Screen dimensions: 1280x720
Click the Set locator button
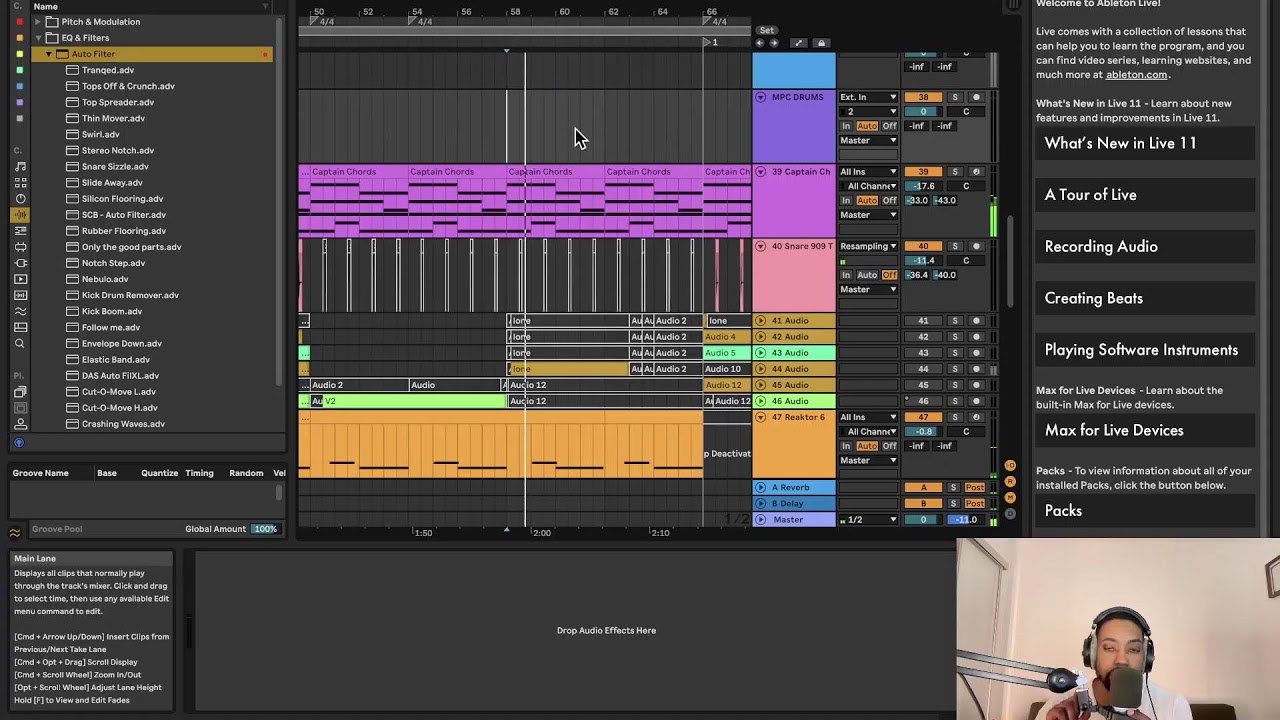click(x=766, y=30)
